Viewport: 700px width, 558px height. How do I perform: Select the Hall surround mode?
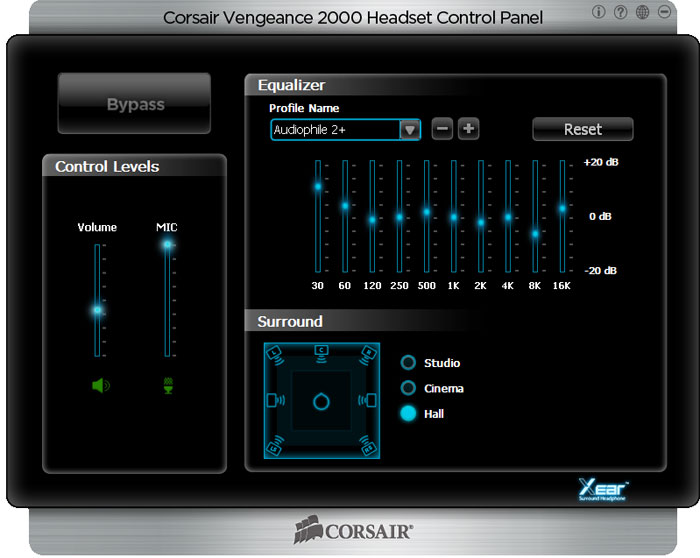click(x=408, y=413)
